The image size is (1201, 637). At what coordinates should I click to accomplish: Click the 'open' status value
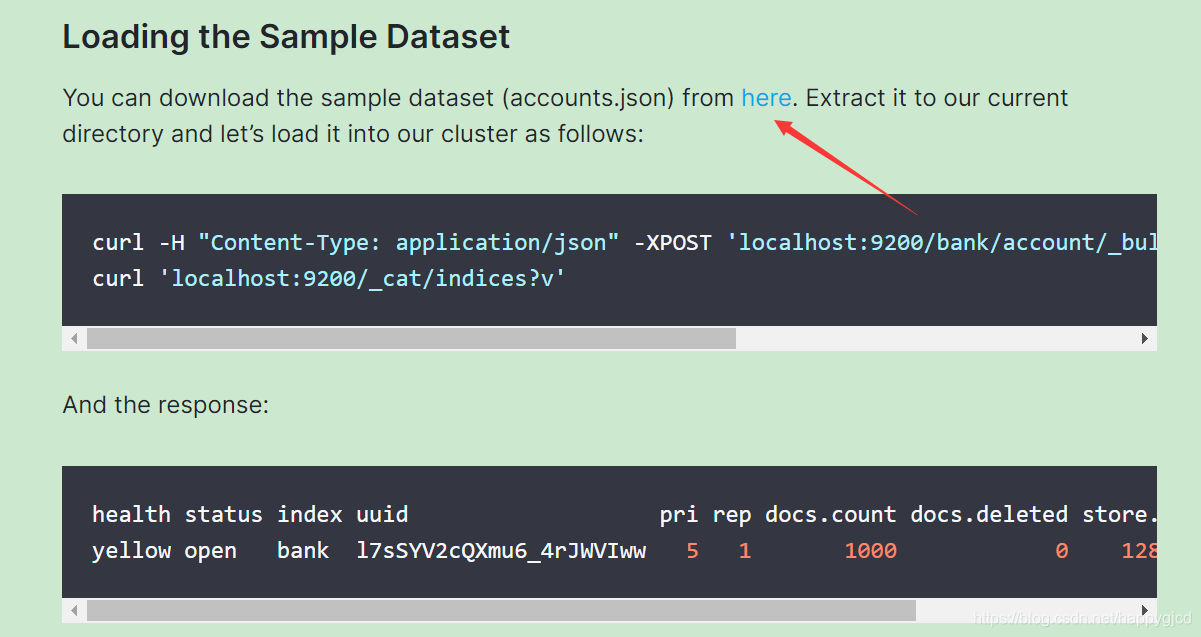(x=210, y=550)
